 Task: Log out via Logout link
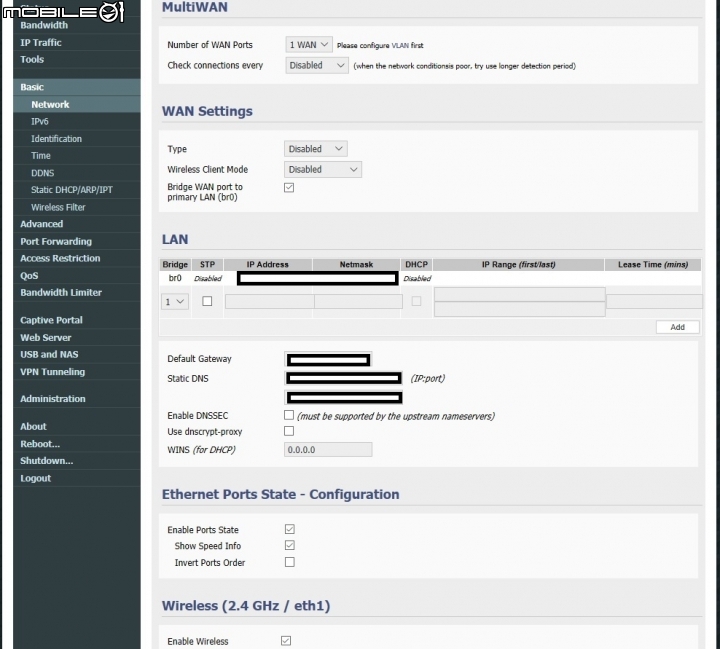35,478
